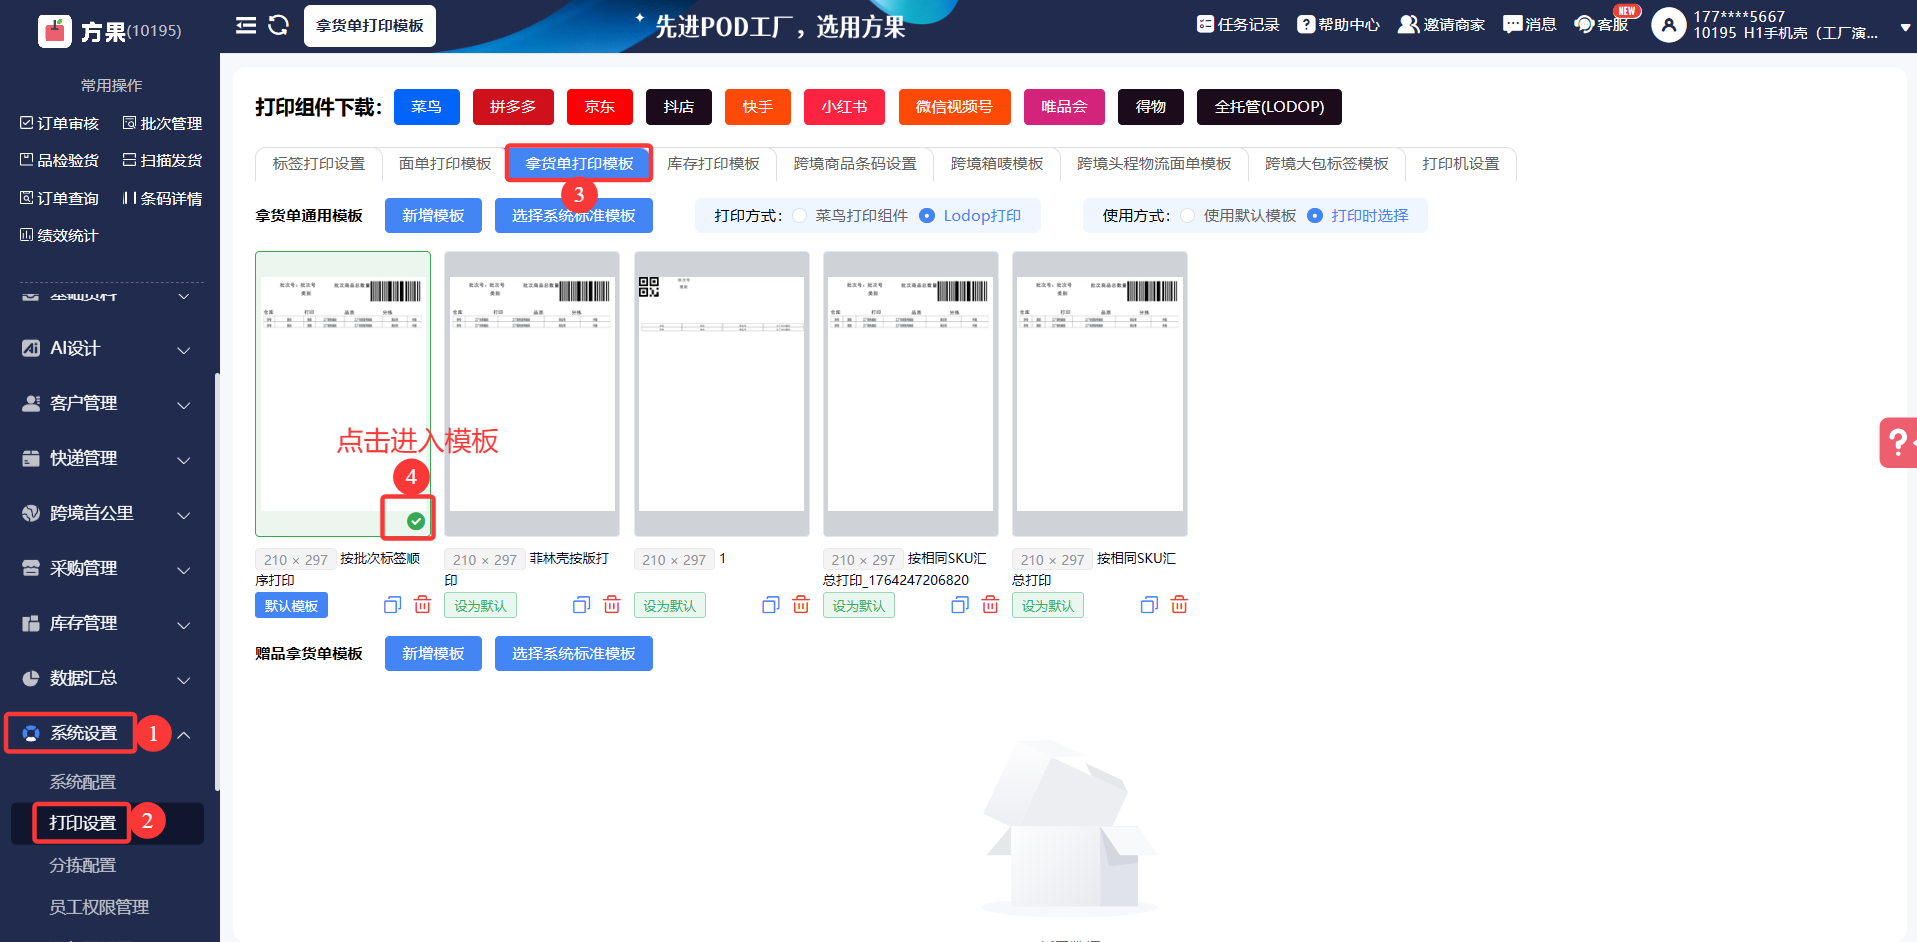Open 扫描发货 shortcut

(163, 160)
